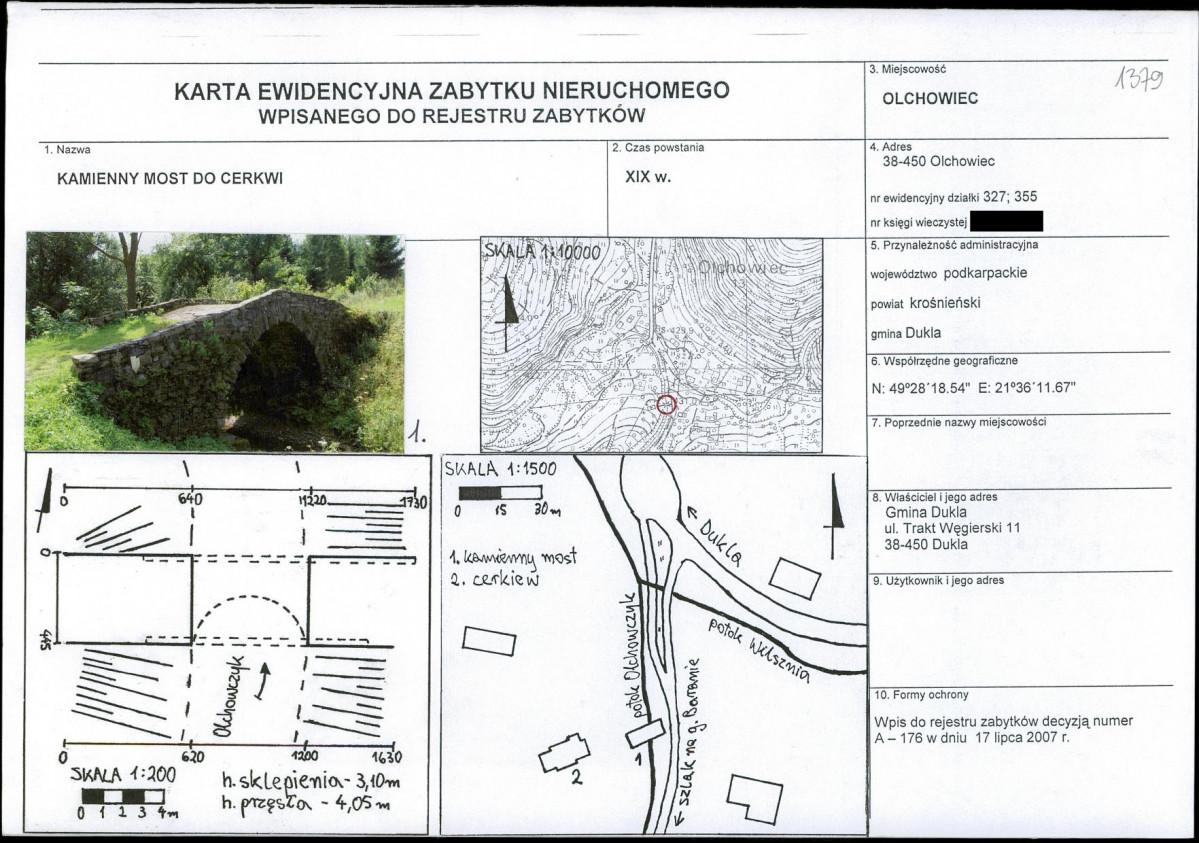Click north arrow on the 1:1500 site plan
The image size is (1199, 843).
tap(834, 516)
